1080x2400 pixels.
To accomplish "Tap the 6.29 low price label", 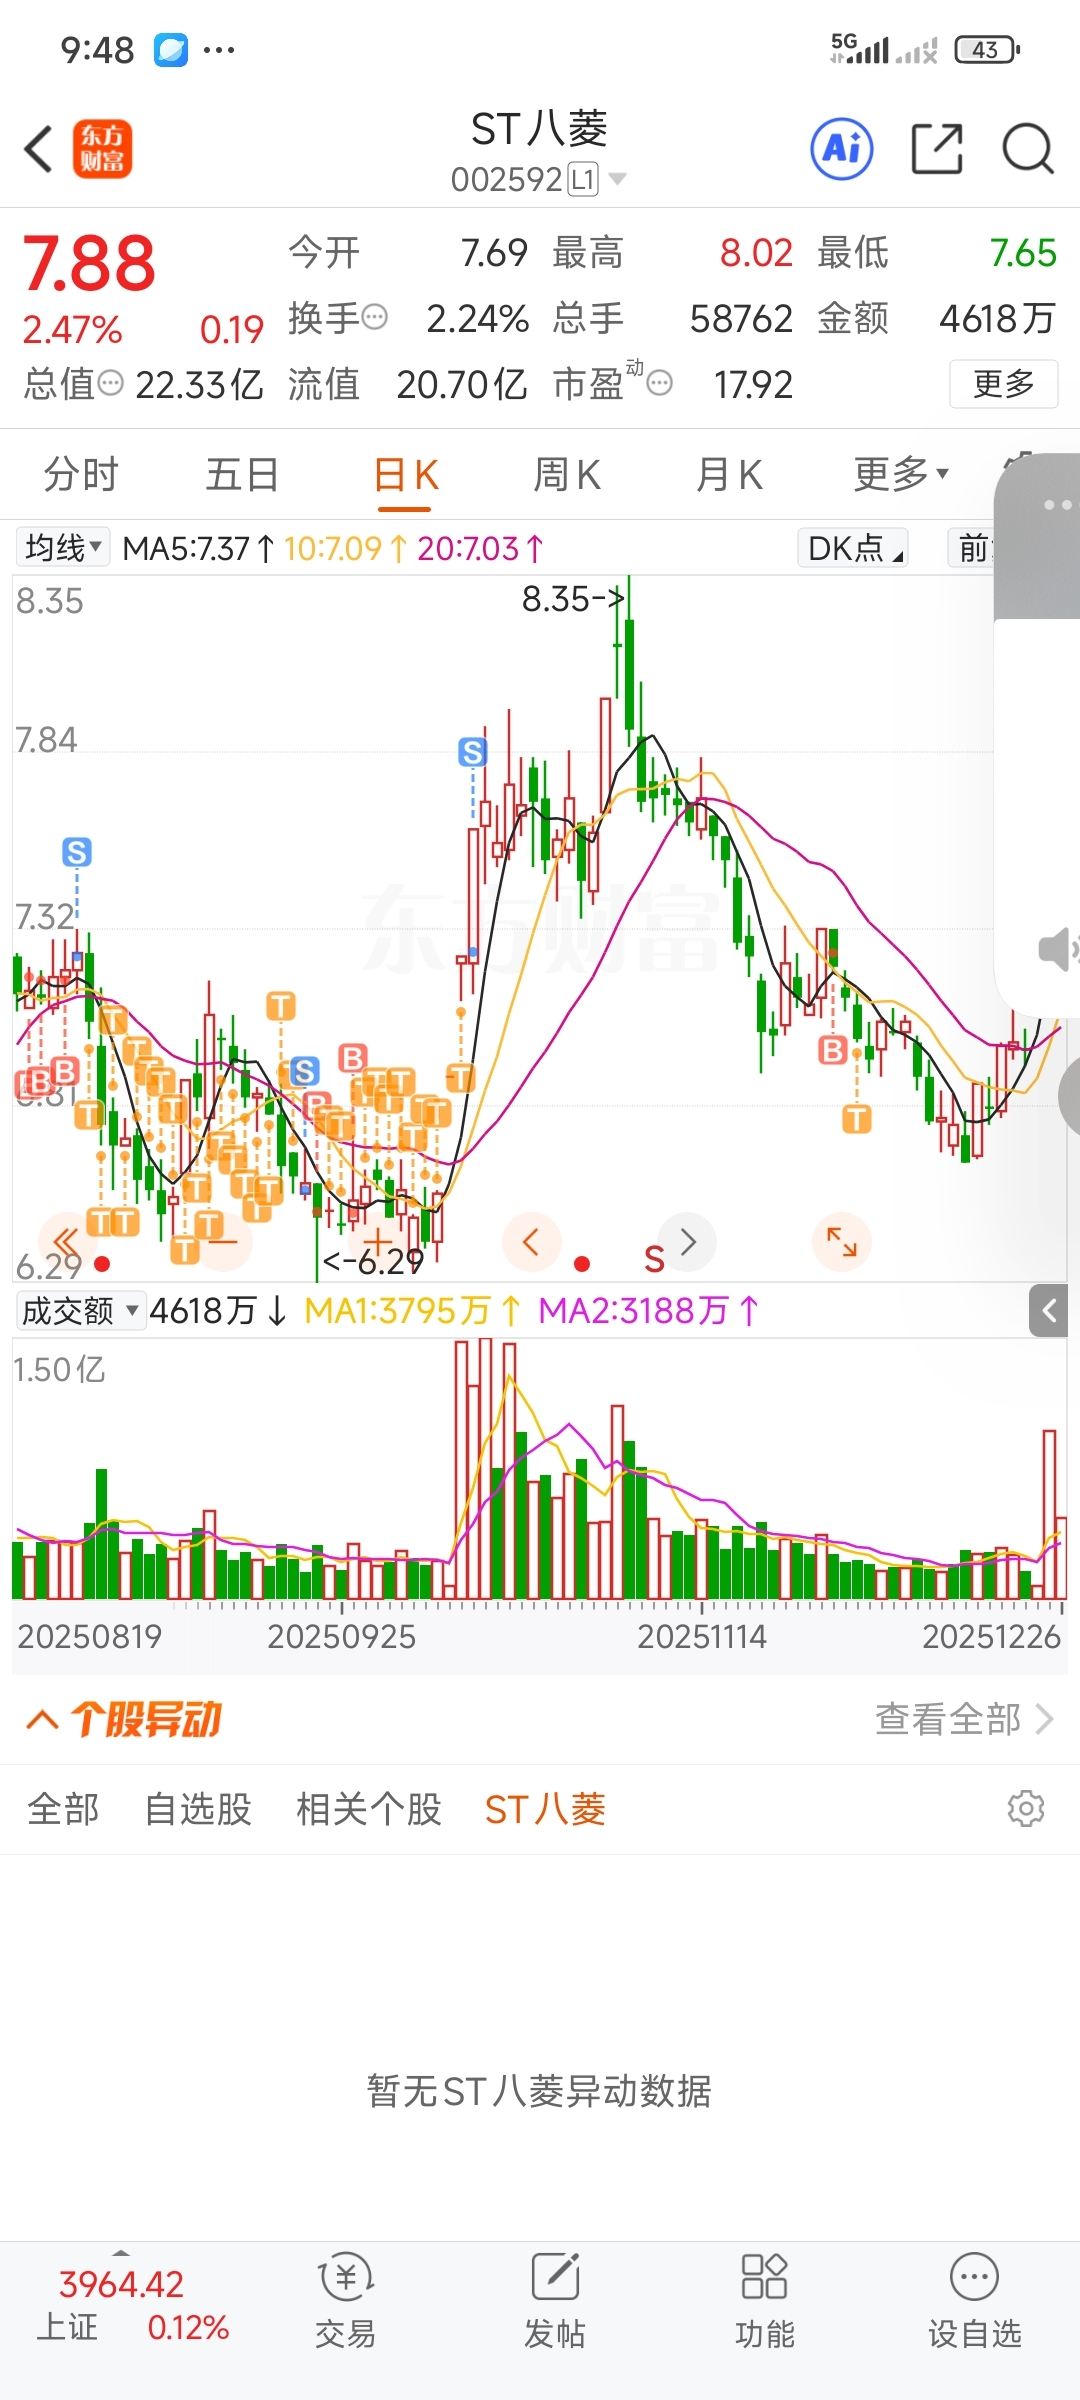I will pyautogui.click(x=373, y=1261).
